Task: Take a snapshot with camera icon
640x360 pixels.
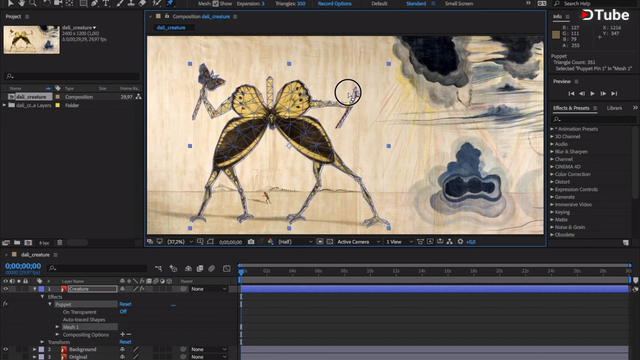Action: click(x=251, y=242)
